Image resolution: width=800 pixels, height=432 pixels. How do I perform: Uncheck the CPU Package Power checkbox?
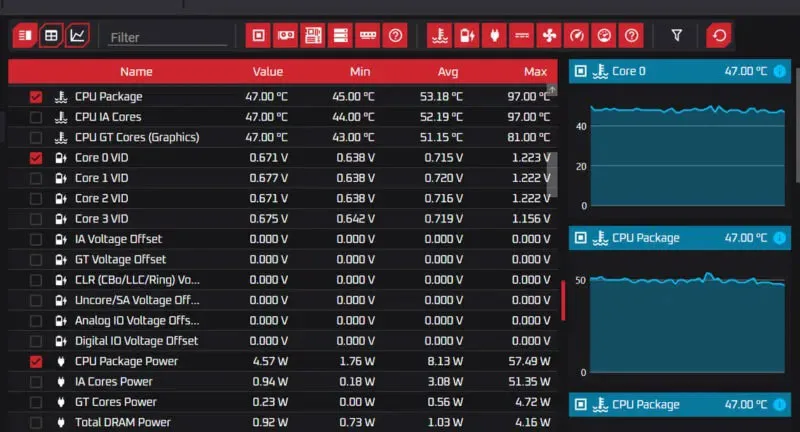36,361
